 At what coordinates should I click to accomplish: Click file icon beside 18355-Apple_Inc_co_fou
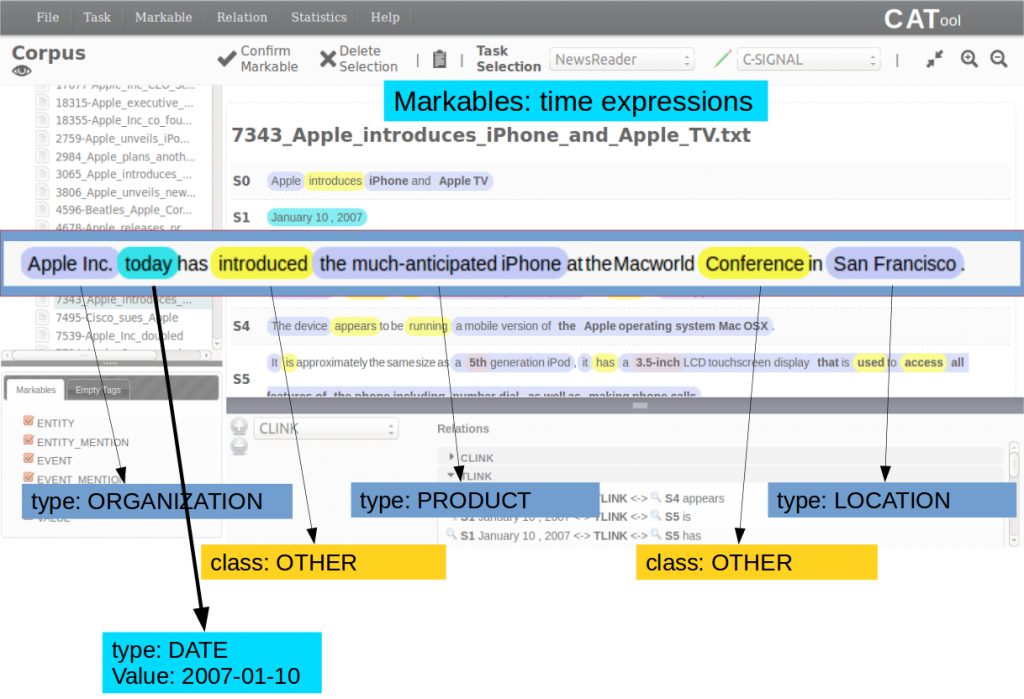tap(42, 120)
